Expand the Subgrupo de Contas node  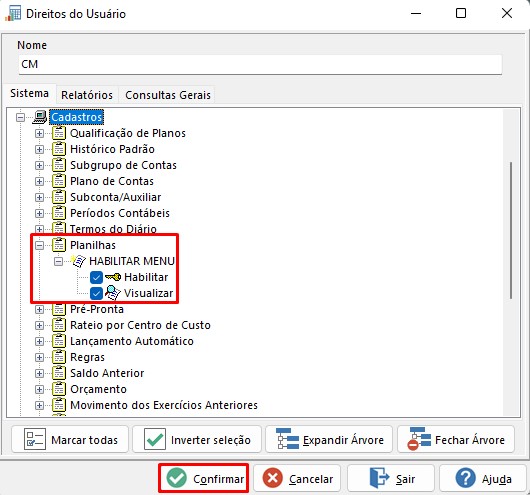[x=40, y=165]
